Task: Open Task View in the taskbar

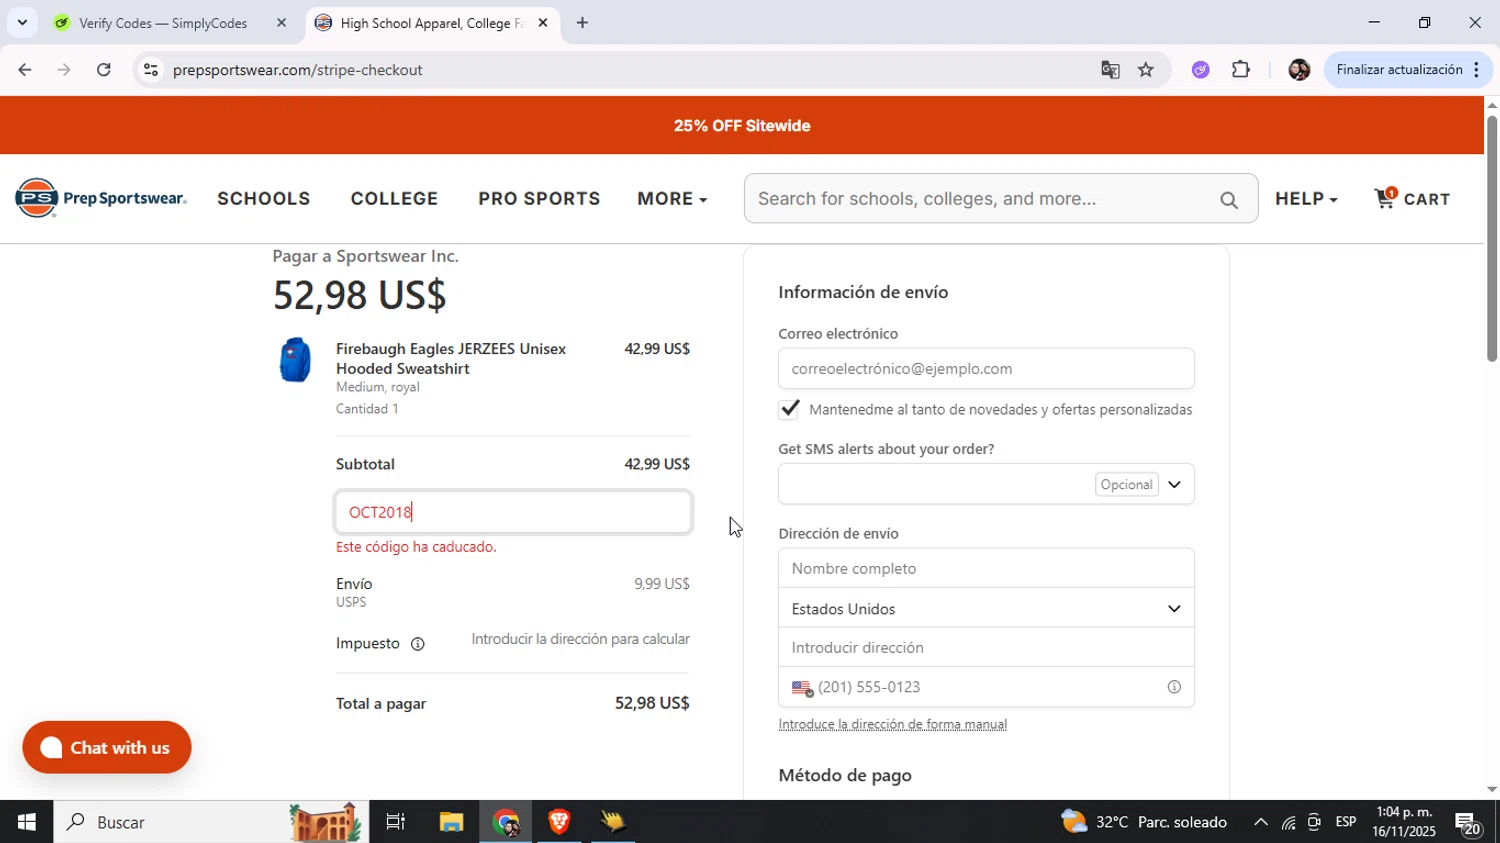Action: 396,822
